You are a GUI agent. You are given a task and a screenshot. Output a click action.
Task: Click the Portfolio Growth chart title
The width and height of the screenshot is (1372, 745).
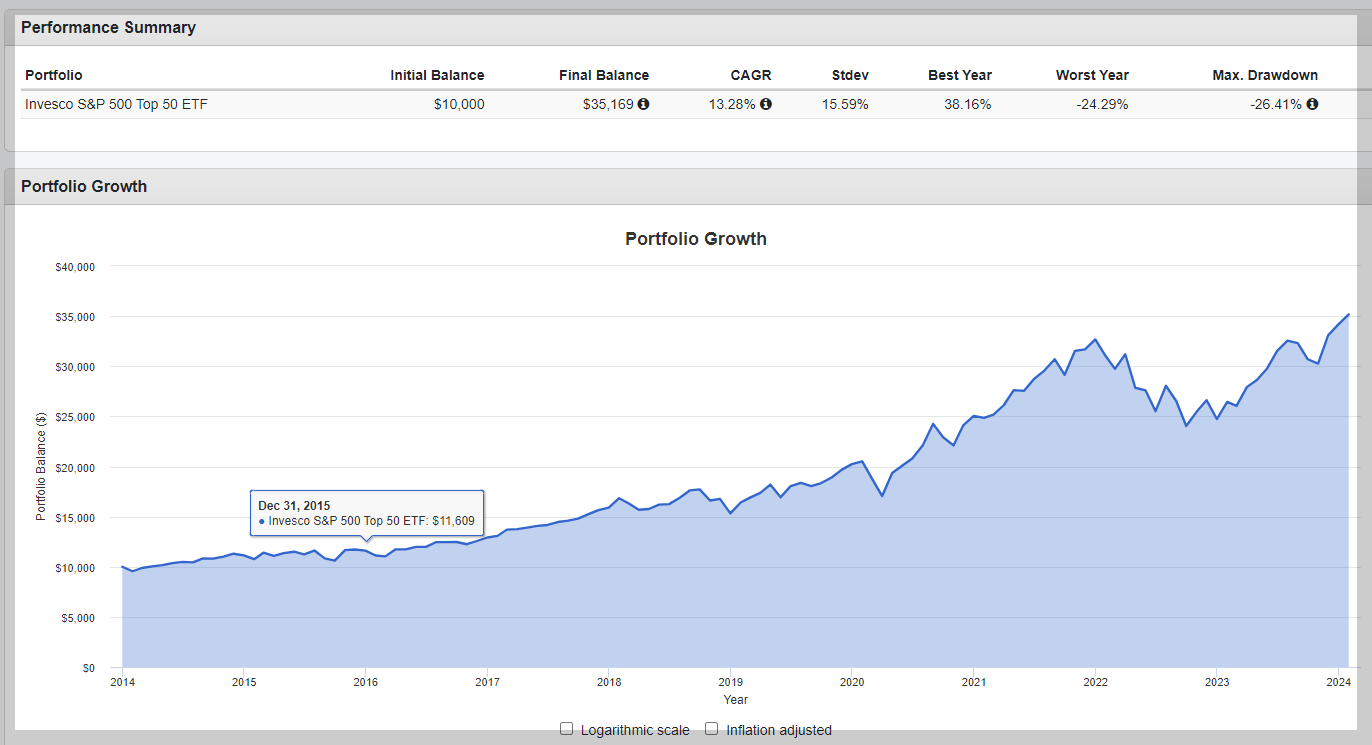tap(696, 239)
